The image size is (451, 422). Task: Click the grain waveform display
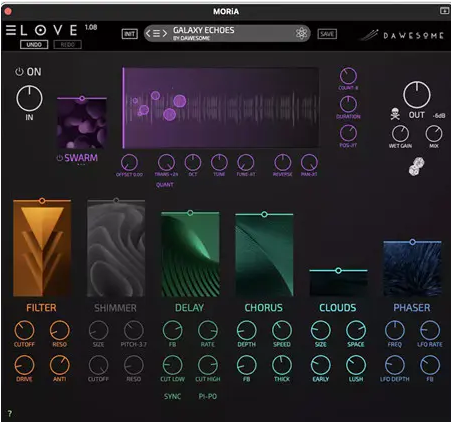click(x=221, y=108)
